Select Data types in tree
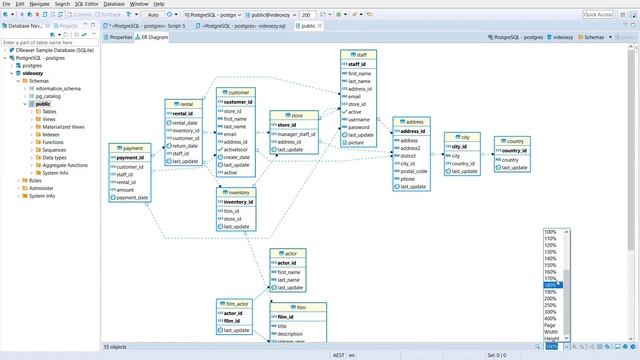The image size is (640, 360). [54, 158]
